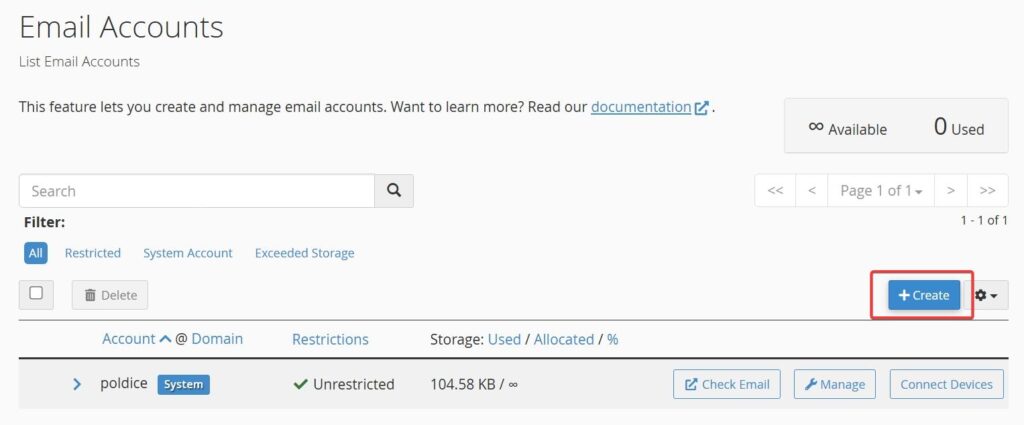Select the All filter
This screenshot has width=1024, height=425.
pyautogui.click(x=36, y=253)
